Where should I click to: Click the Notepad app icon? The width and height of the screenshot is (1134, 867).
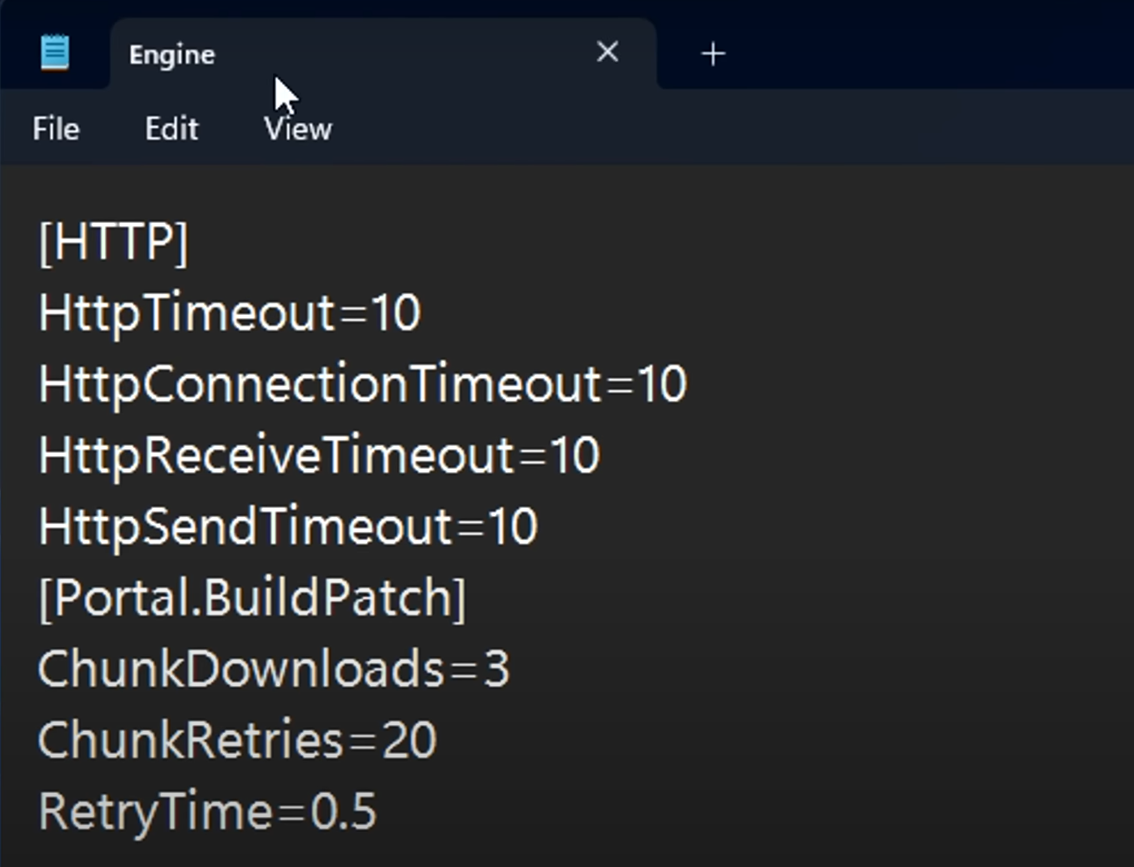tap(55, 53)
